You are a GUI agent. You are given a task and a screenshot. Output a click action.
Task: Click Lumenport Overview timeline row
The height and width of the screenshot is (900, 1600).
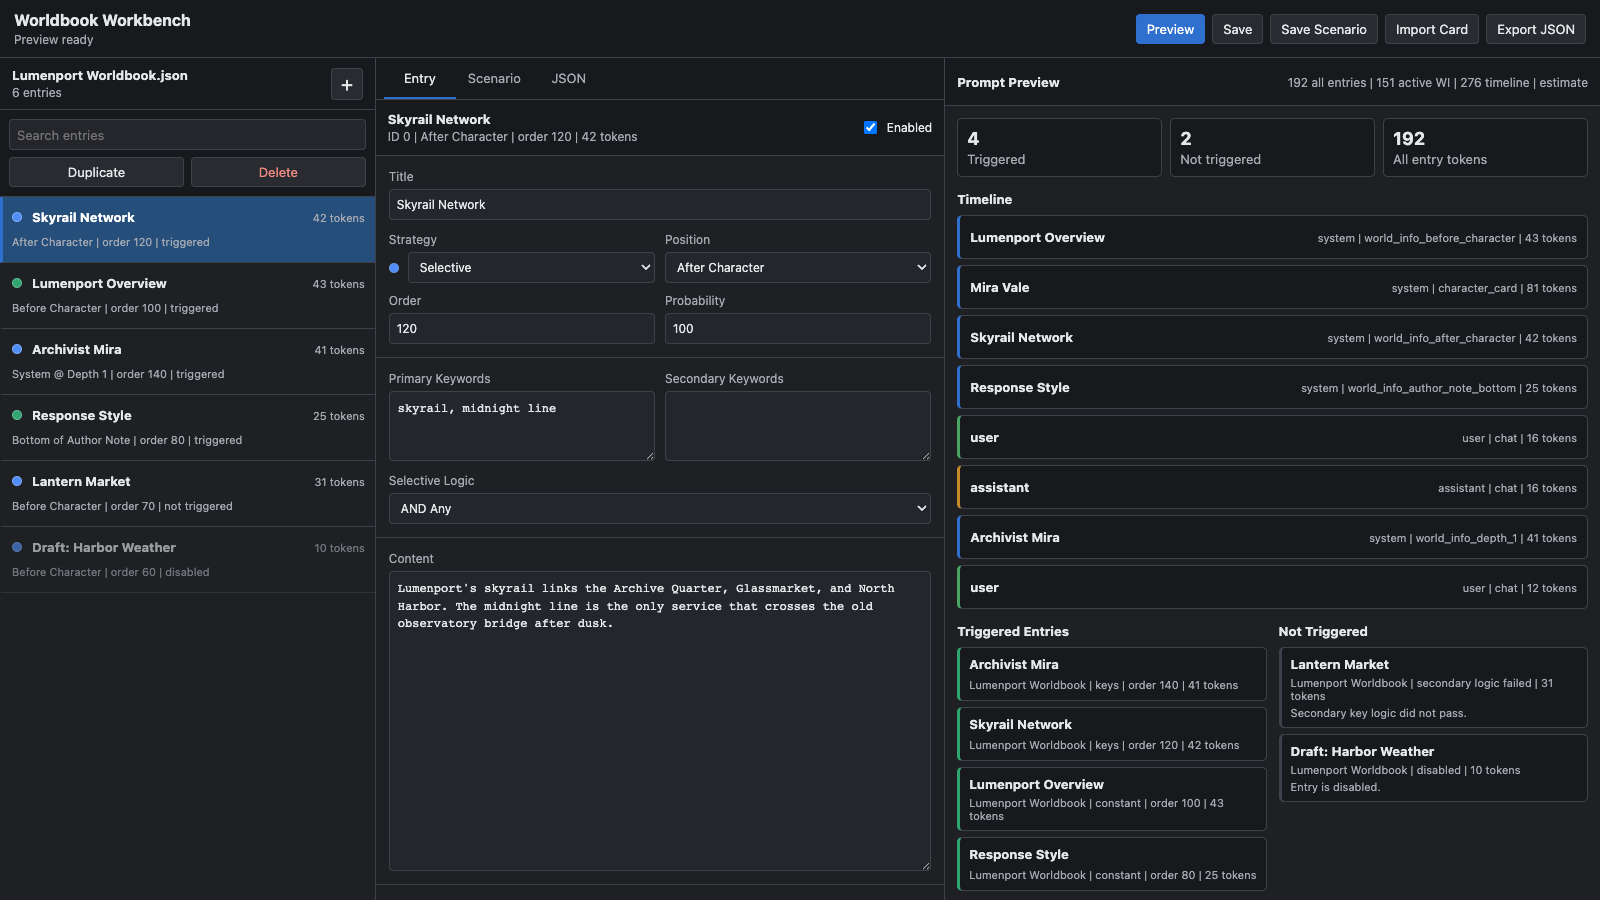tap(1272, 238)
